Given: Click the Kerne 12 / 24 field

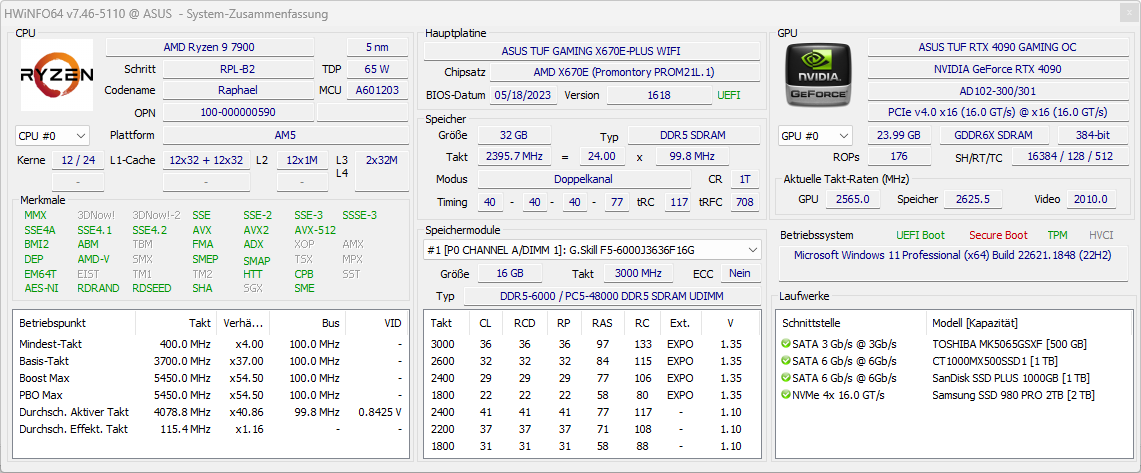Looking at the screenshot, I should coord(77,161).
